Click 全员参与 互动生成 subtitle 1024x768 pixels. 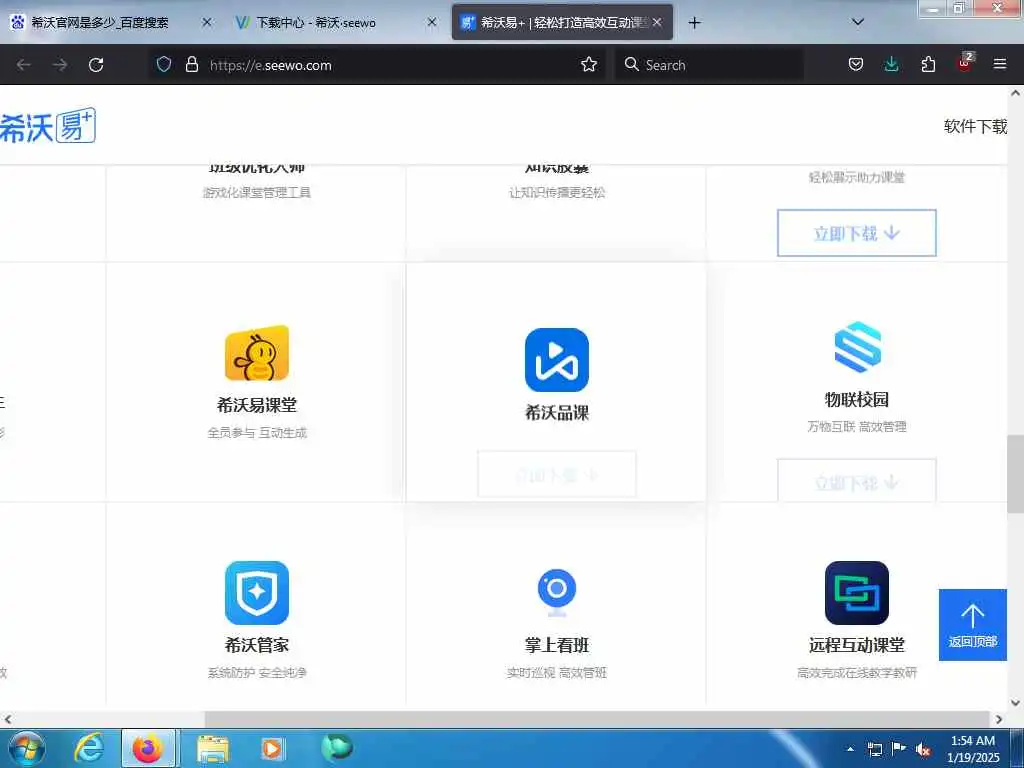point(257,432)
